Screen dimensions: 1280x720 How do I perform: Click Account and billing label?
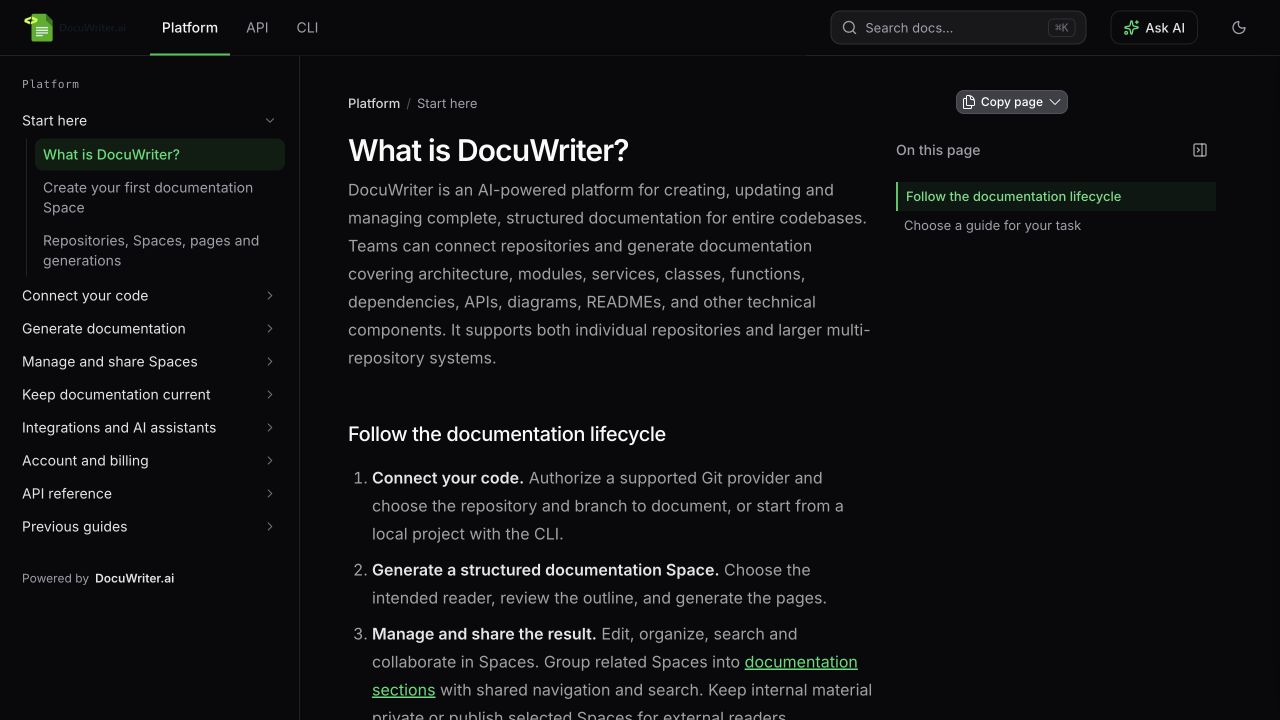pyautogui.click(x=85, y=461)
